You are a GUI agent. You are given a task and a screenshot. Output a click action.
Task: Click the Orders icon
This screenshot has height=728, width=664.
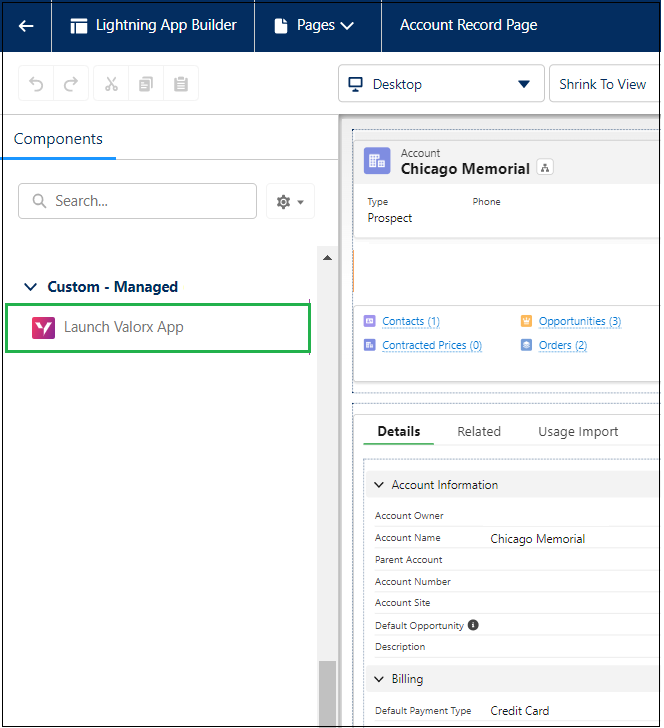coord(526,345)
